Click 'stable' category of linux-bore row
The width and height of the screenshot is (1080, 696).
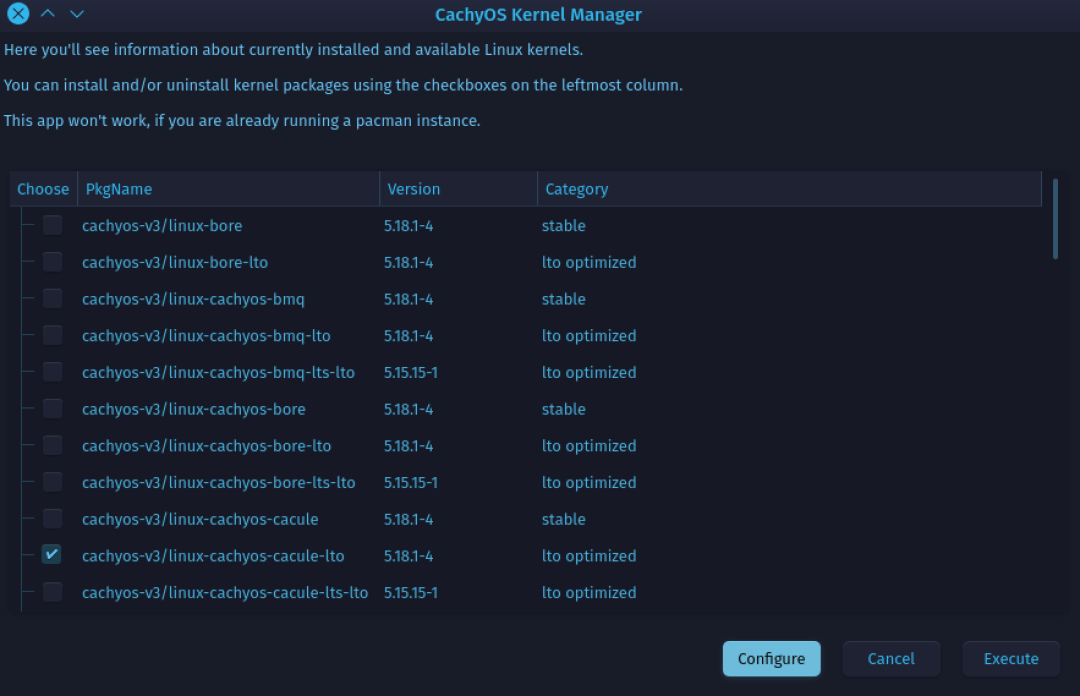[563, 225]
